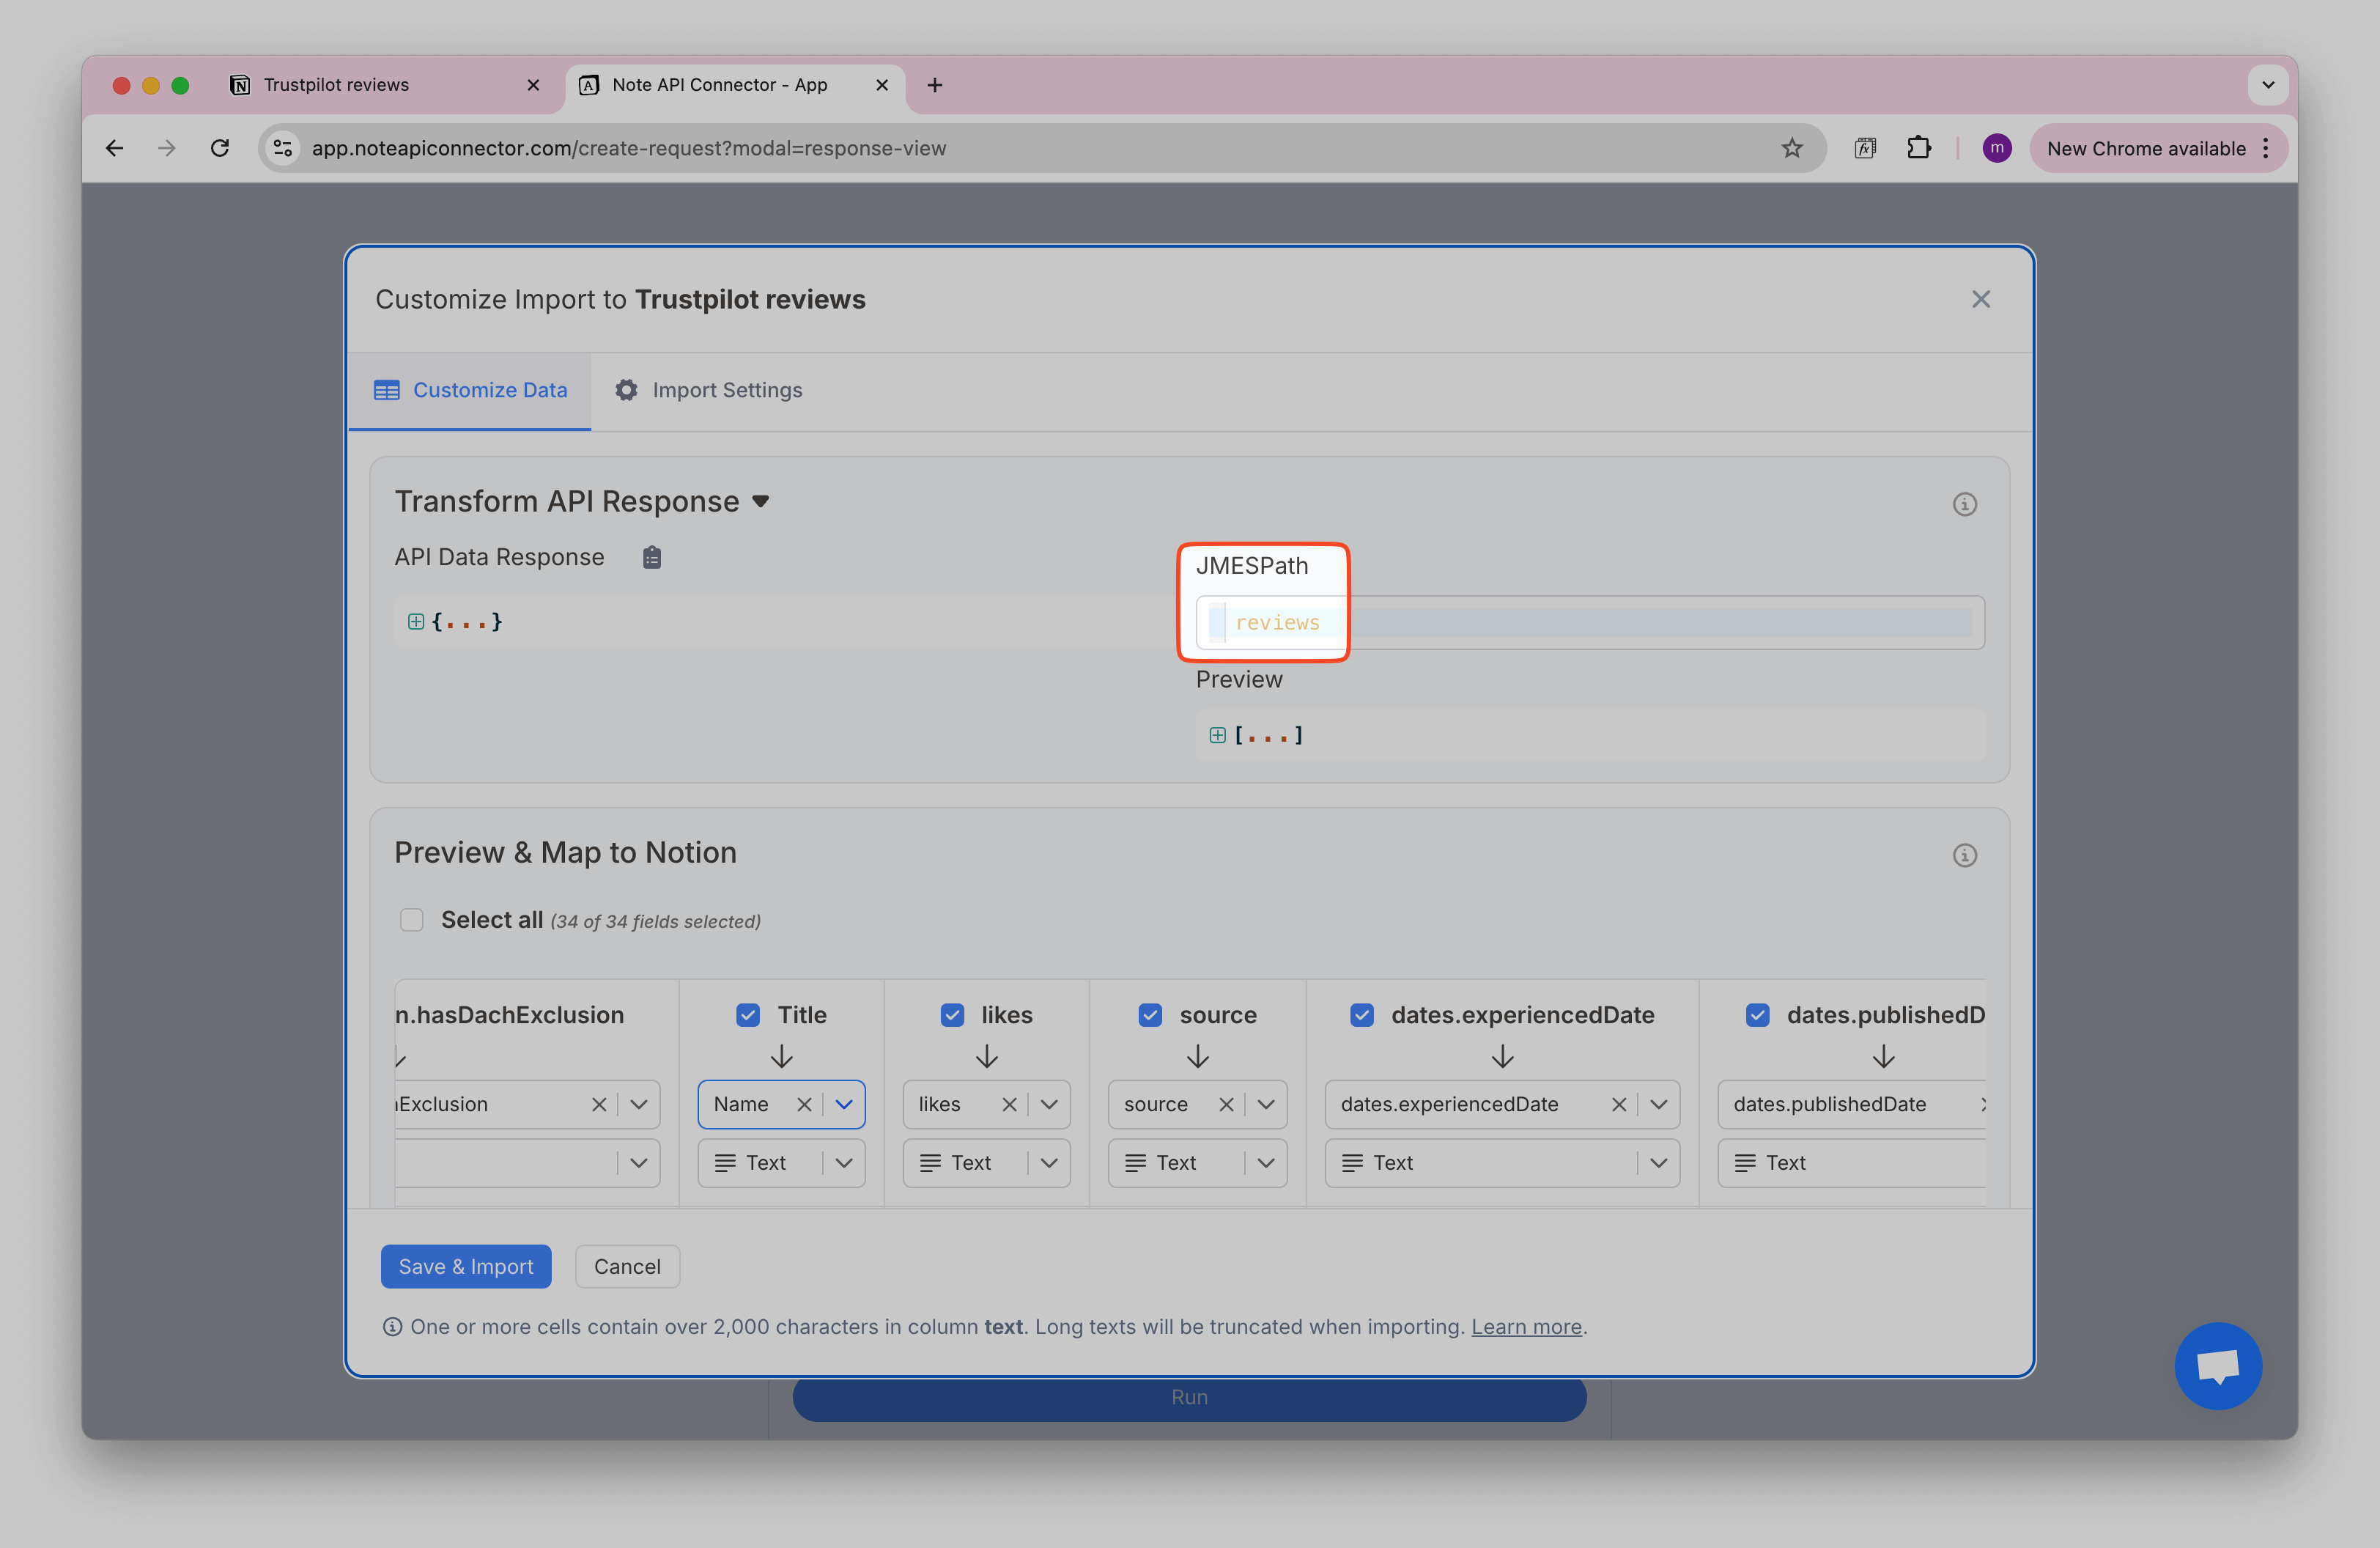Screen dimensions: 2380x1548
Task: Go back in browser history
Action: click(114, 148)
